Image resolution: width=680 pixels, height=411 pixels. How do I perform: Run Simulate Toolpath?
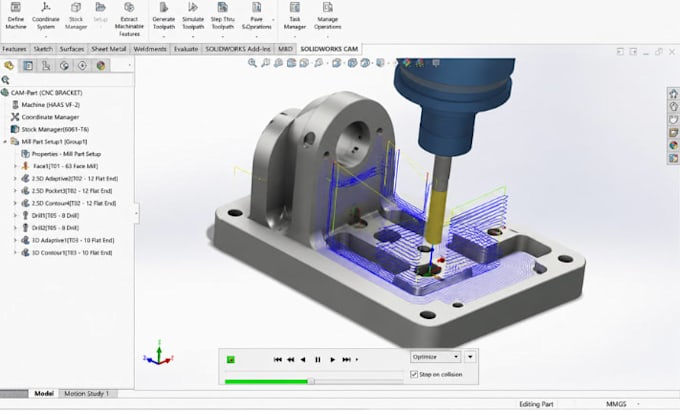(x=193, y=16)
